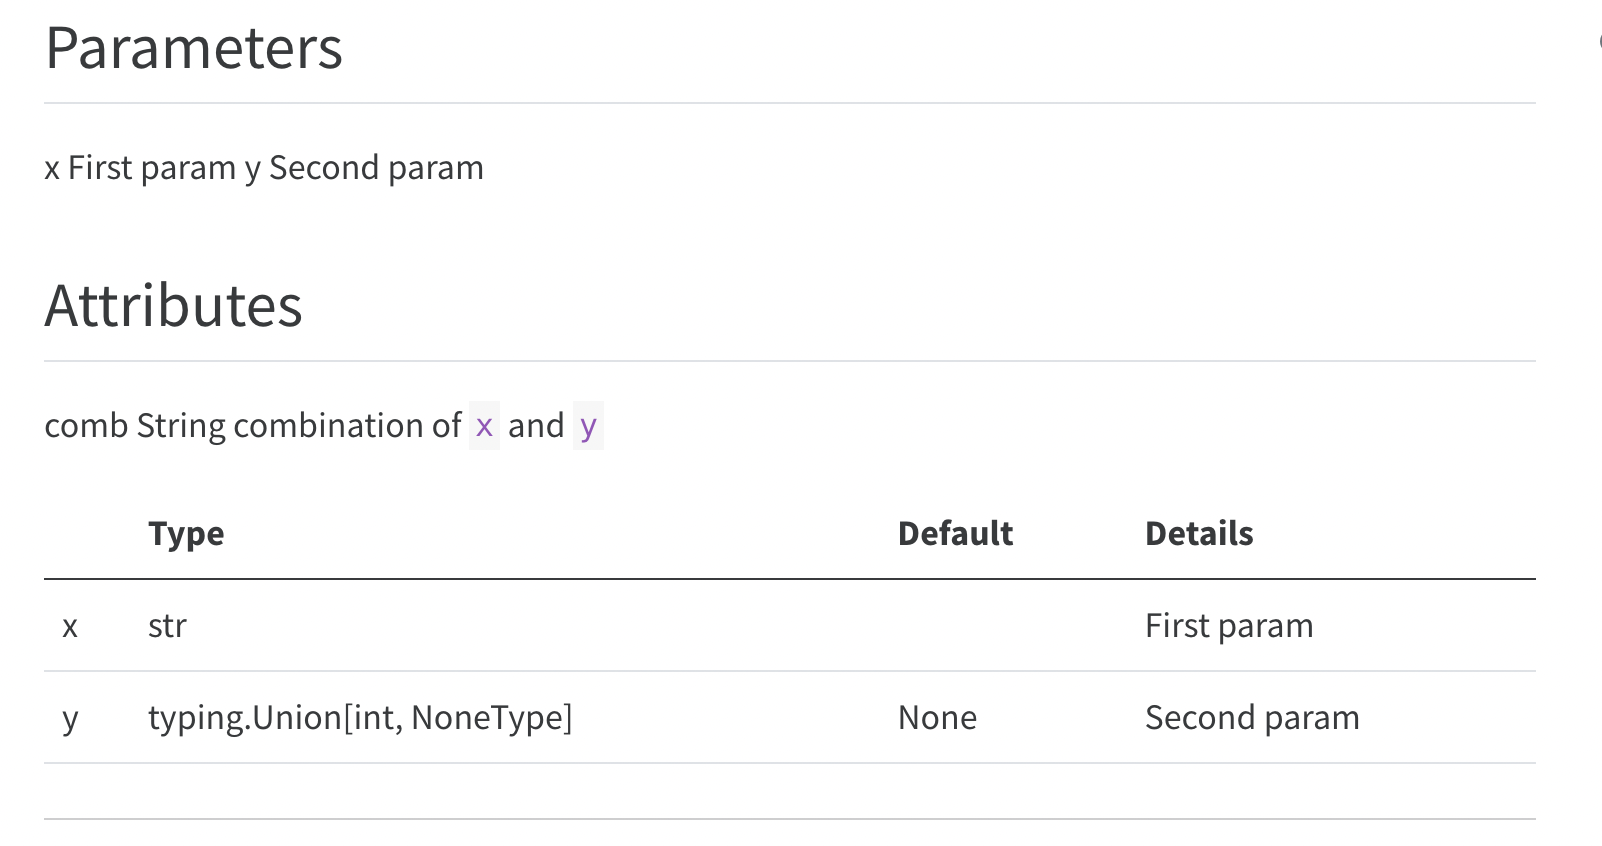Select the x parameter name in table
The image size is (1602, 846).
click(70, 626)
